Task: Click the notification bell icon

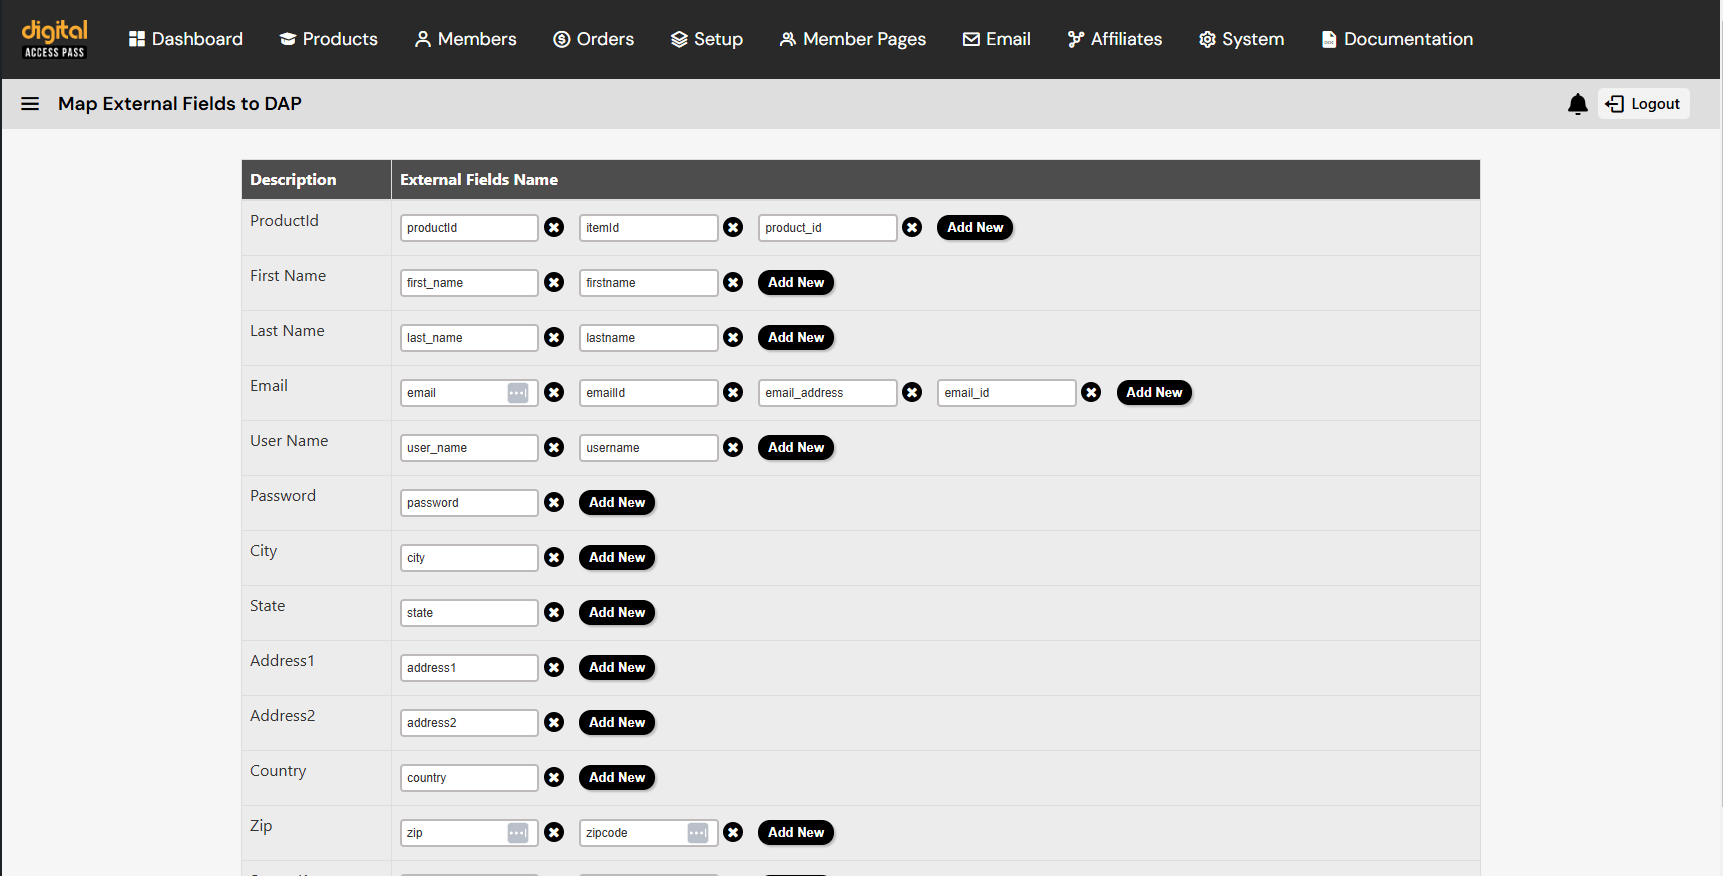Action: (1577, 104)
